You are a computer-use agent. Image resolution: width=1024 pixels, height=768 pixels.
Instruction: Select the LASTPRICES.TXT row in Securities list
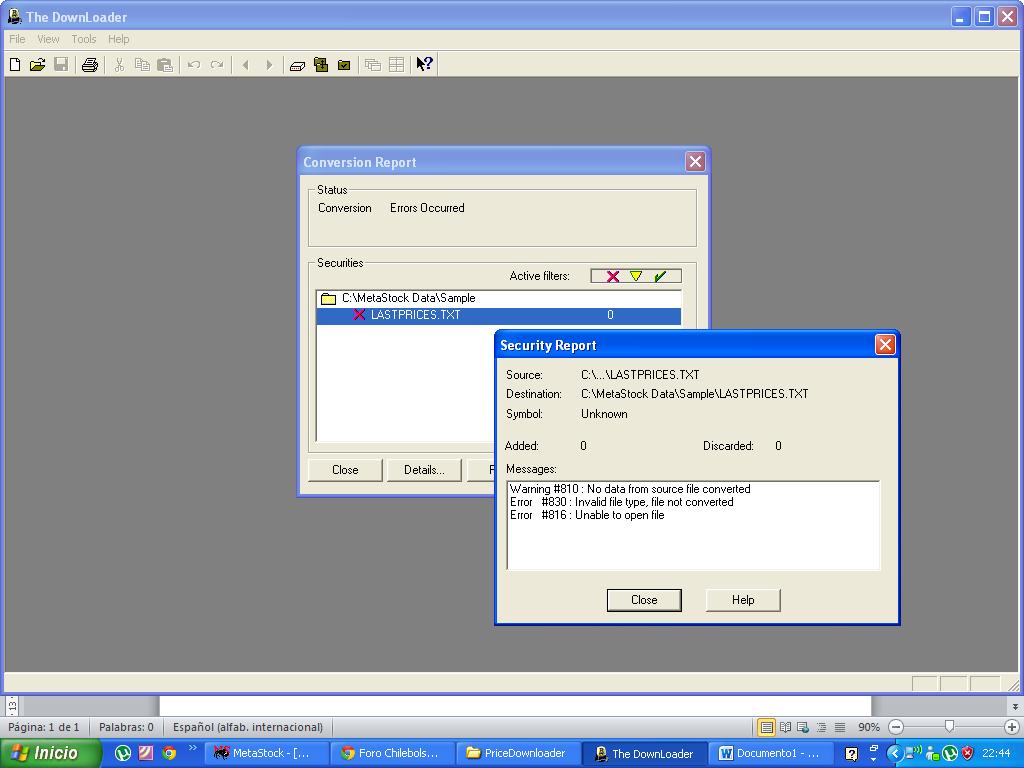click(x=499, y=315)
